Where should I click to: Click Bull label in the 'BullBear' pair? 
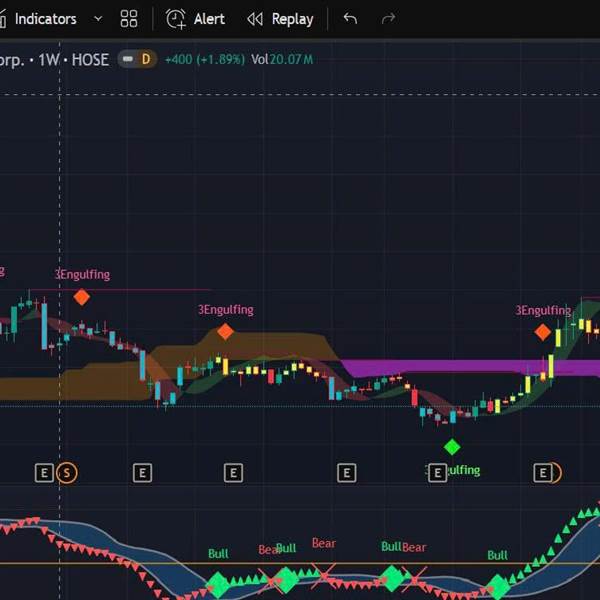click(x=391, y=546)
